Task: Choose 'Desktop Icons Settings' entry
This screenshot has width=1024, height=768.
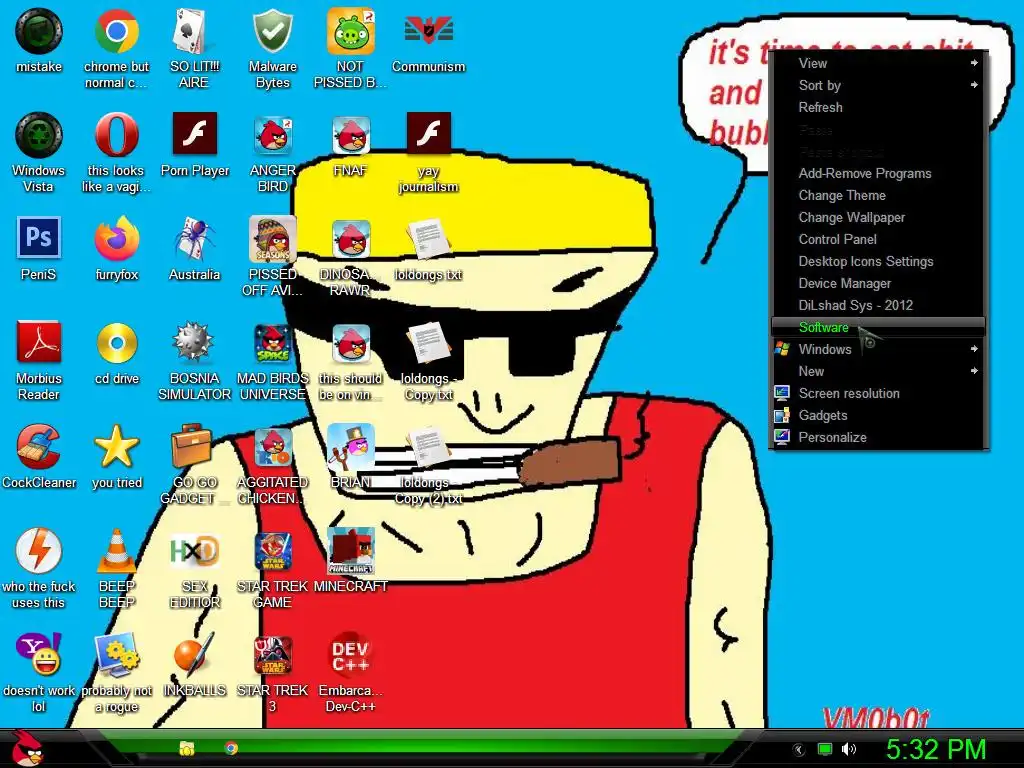Action: (878, 261)
